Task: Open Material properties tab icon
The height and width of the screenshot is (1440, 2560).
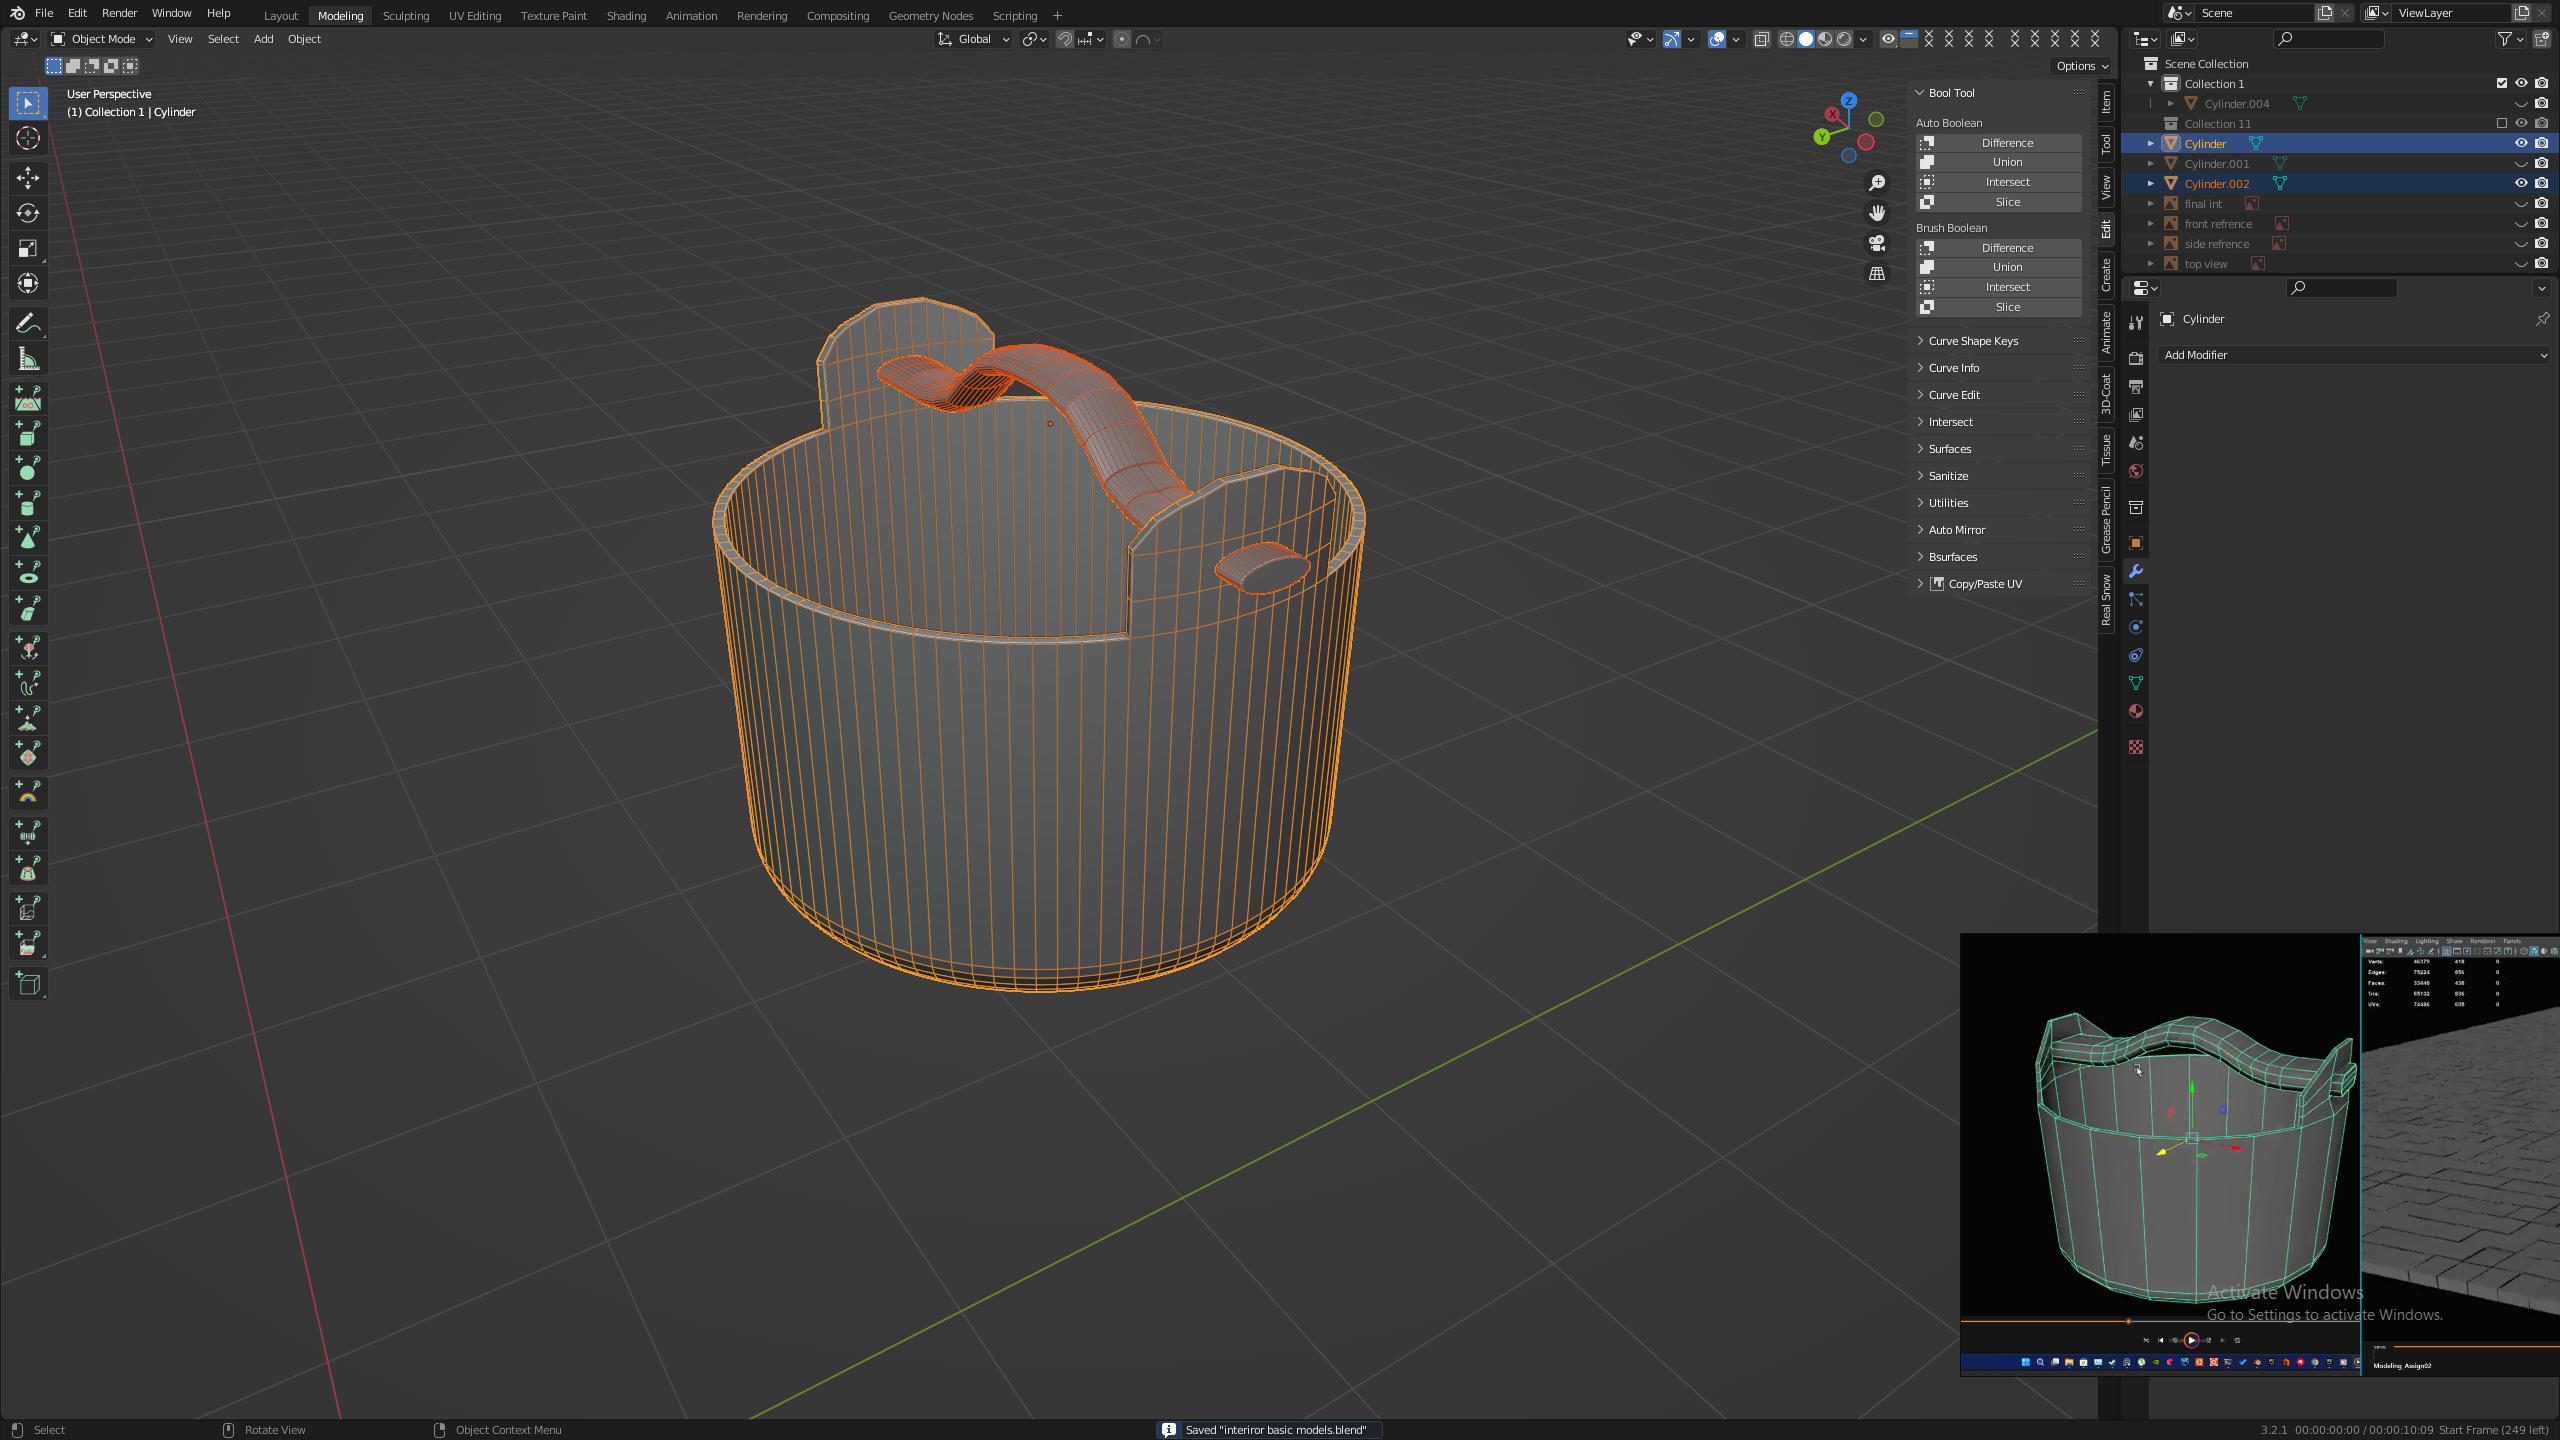Action: pyautogui.click(x=2136, y=711)
